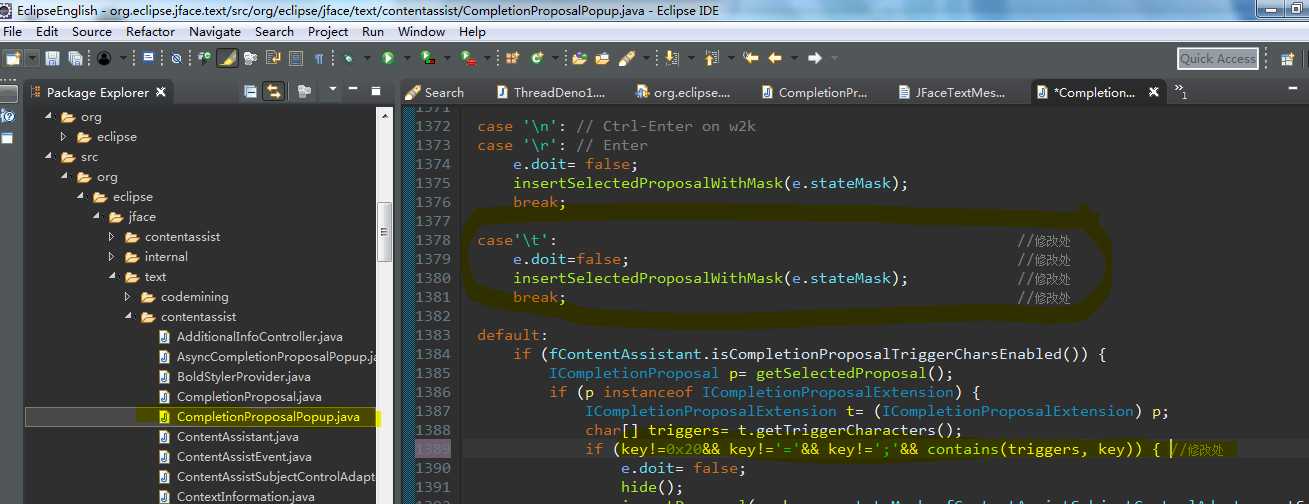Click line number 1378 in editor gutter
This screenshot has height=504, width=1309.
pos(433,241)
